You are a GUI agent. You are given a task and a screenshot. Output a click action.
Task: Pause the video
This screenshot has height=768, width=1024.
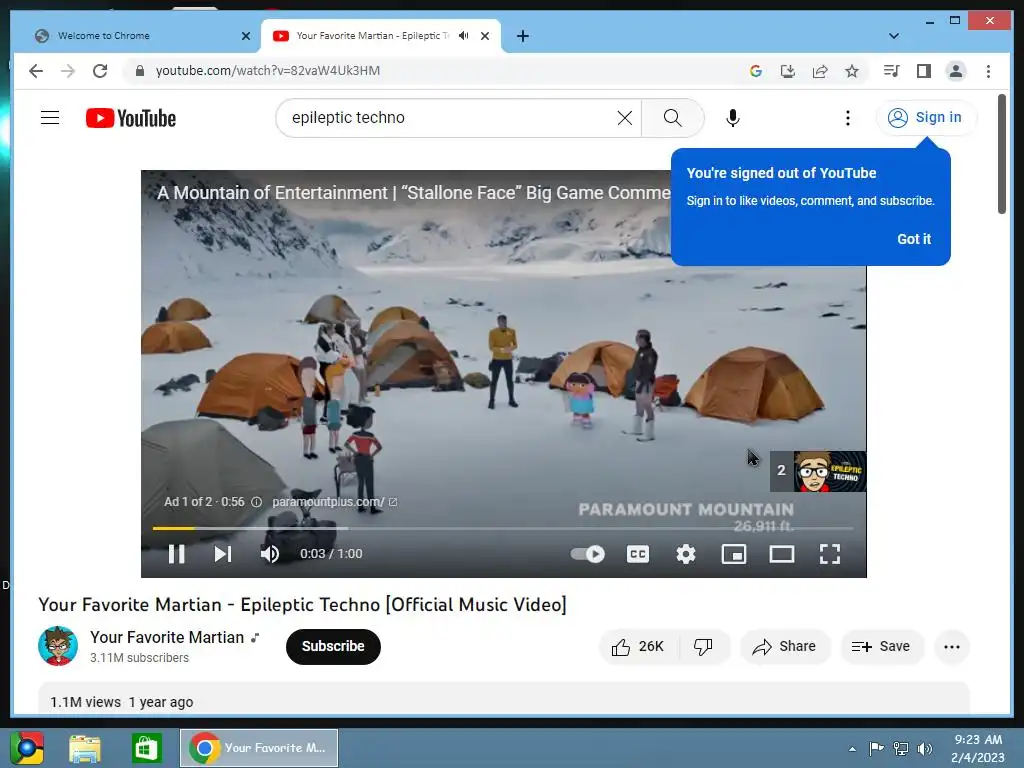pos(177,554)
